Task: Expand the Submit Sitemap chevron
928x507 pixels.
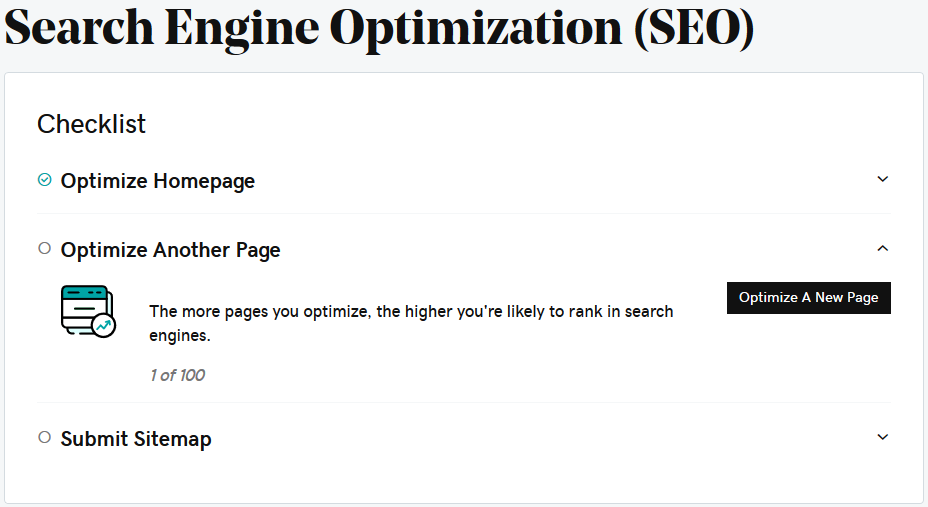Action: click(x=882, y=437)
